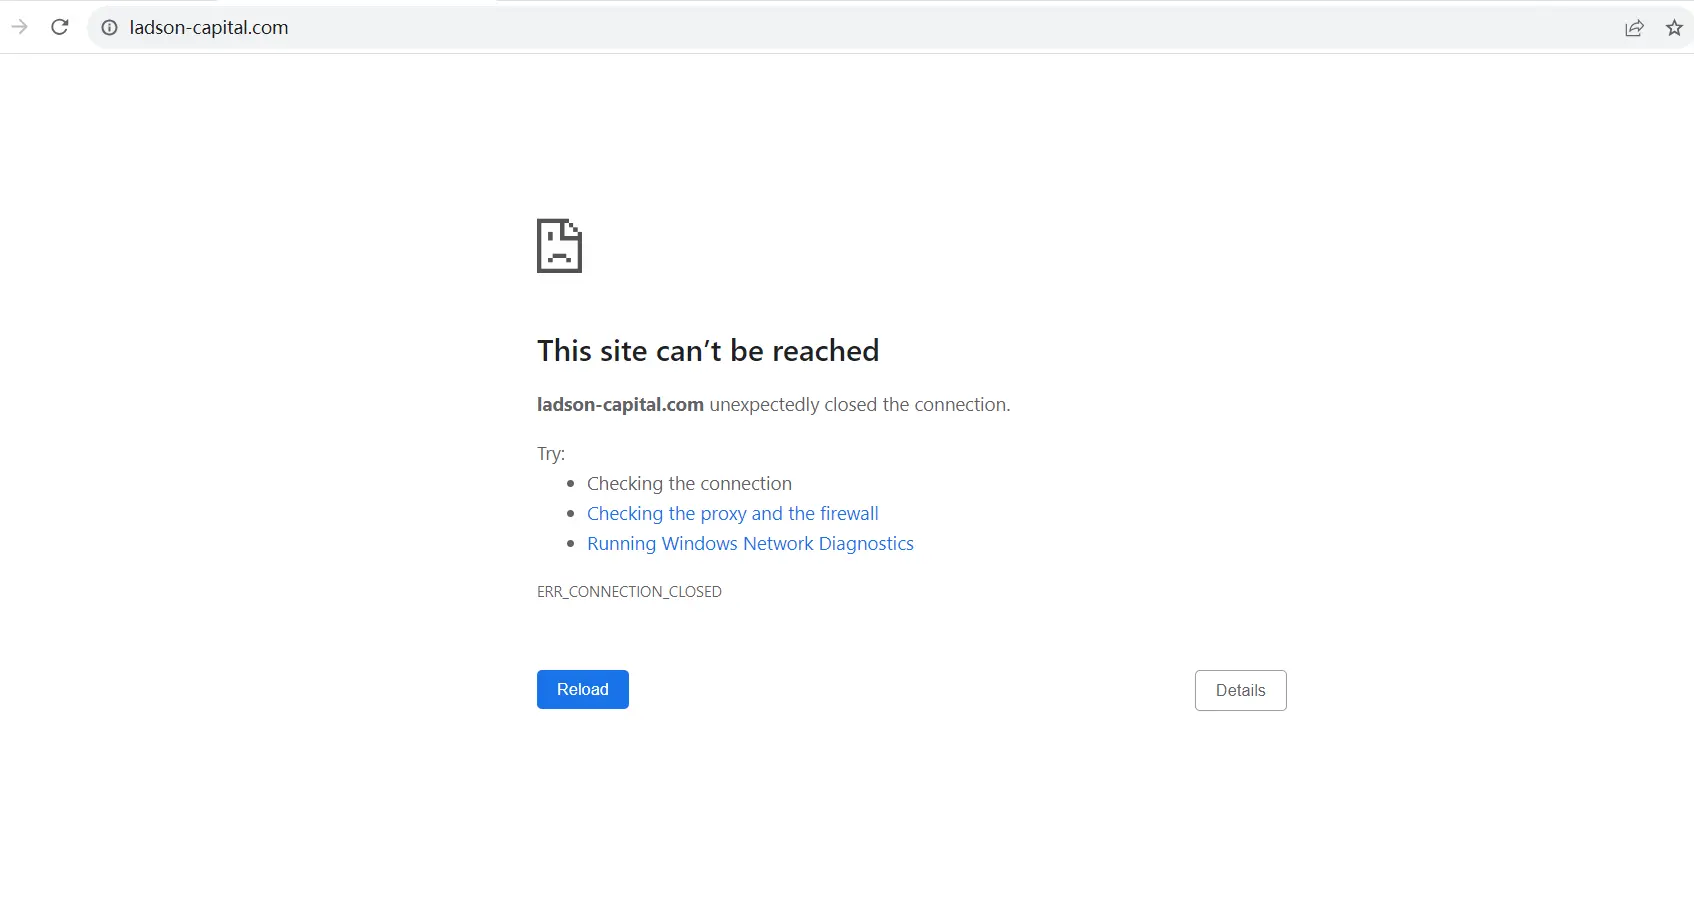This screenshot has width=1694, height=924.
Task: Open Checking the proxy and firewall link
Action: (732, 514)
